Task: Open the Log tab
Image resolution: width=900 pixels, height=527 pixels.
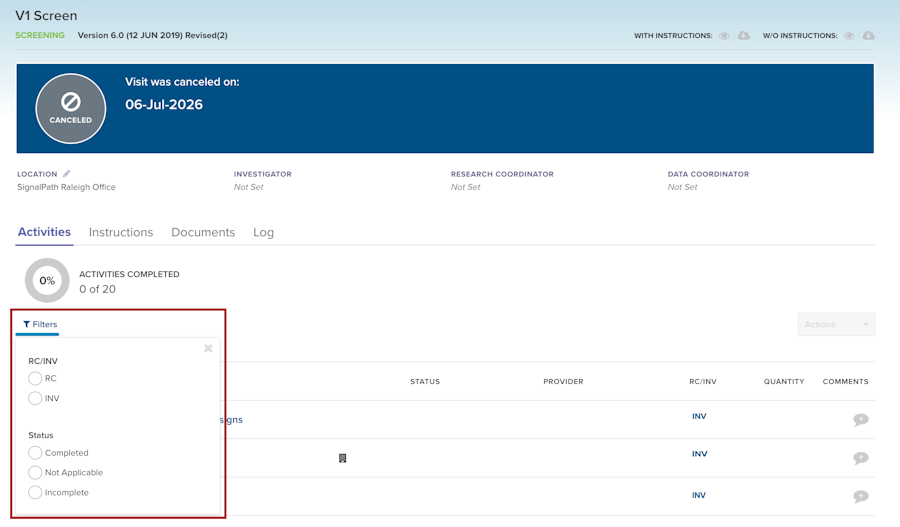Action: pos(263,232)
